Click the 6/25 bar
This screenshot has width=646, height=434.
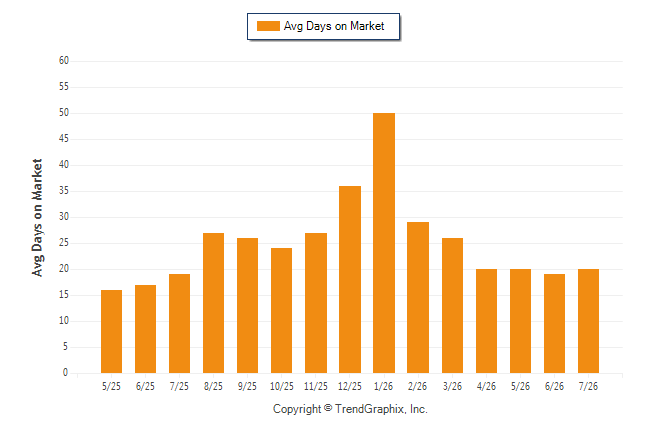(145, 329)
